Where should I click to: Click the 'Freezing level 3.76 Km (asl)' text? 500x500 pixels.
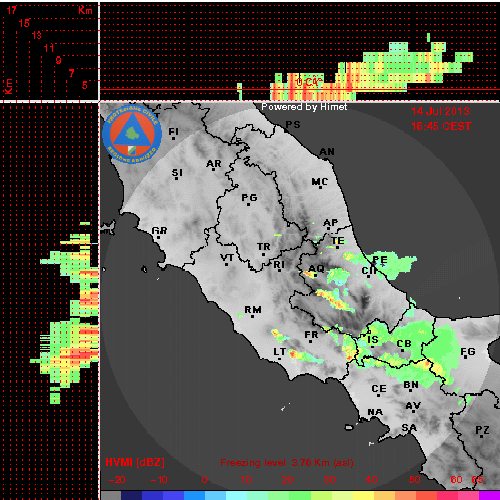(x=287, y=463)
